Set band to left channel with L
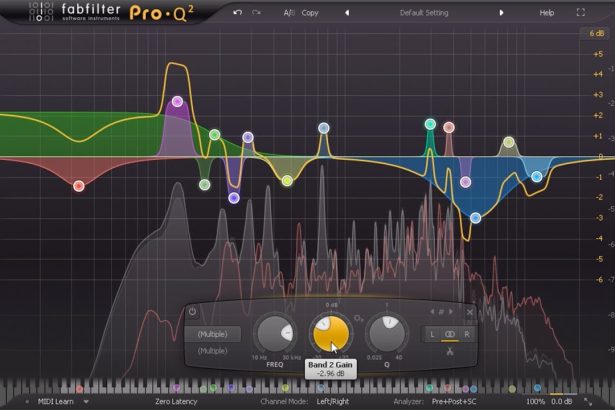 pyautogui.click(x=433, y=333)
